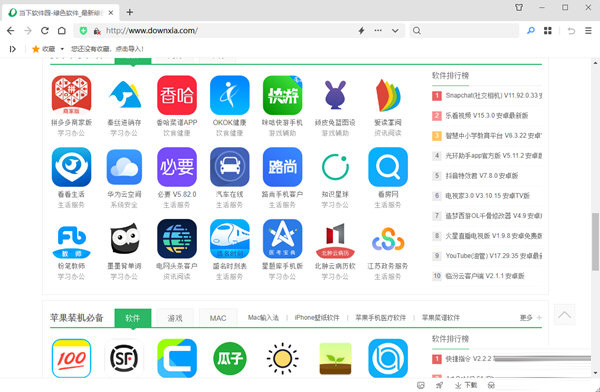Screen dimensions: 600x392
Task: Click the blue search magnifier button
Action: [x=531, y=30]
